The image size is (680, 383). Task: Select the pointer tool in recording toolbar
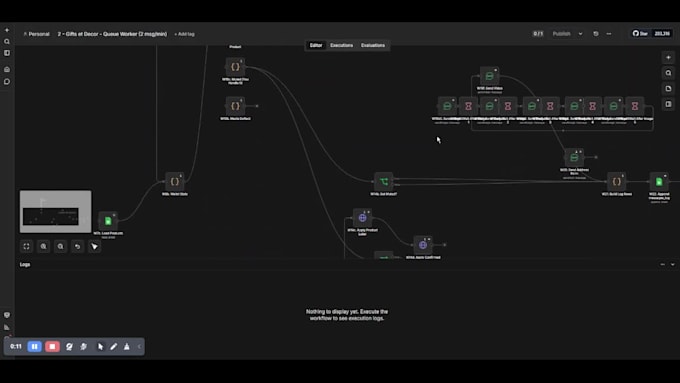[100, 347]
